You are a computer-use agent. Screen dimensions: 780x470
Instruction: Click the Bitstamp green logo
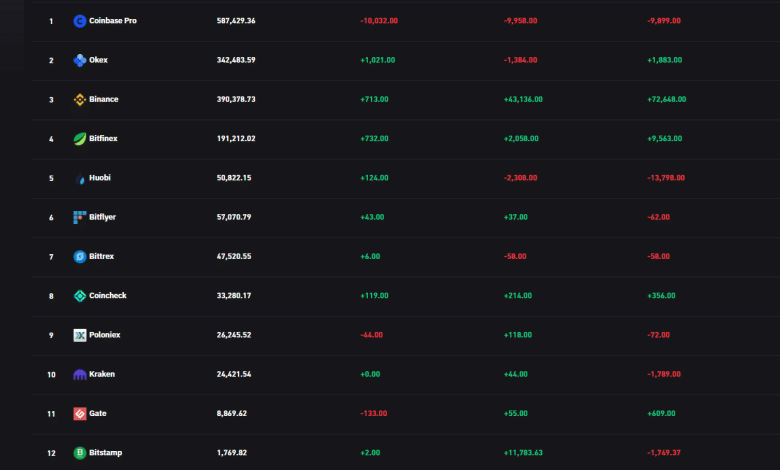click(x=80, y=453)
